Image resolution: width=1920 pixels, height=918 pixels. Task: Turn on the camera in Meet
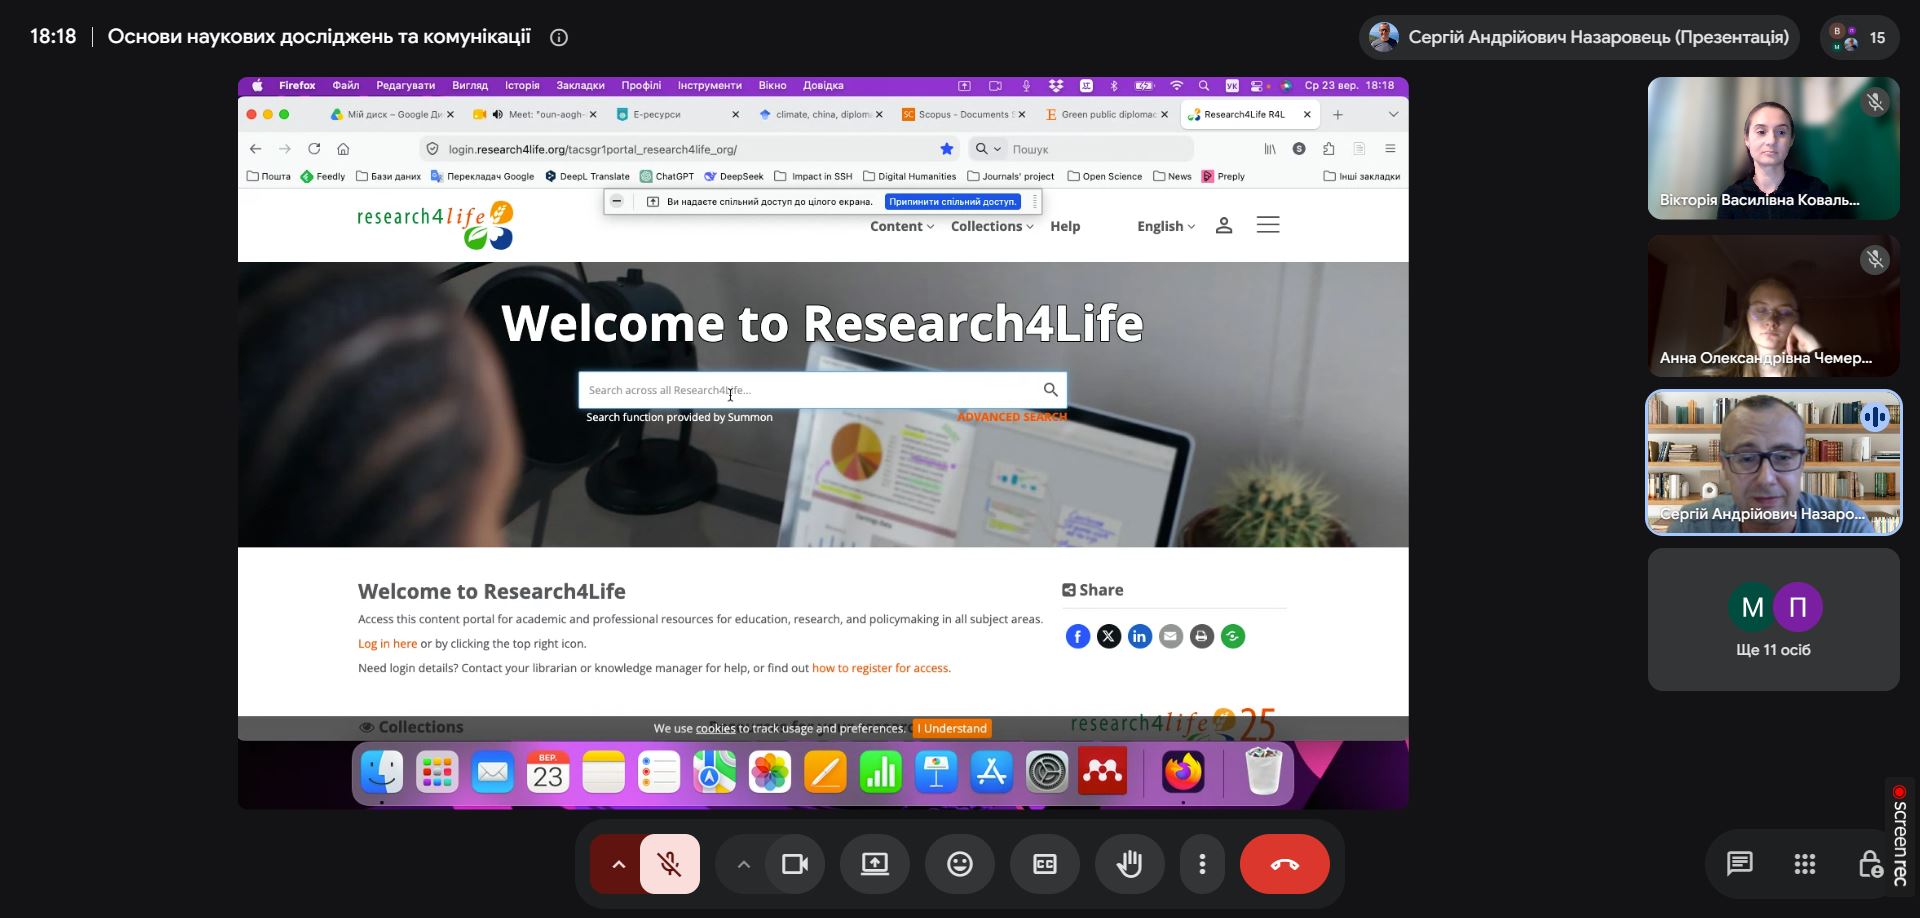795,864
